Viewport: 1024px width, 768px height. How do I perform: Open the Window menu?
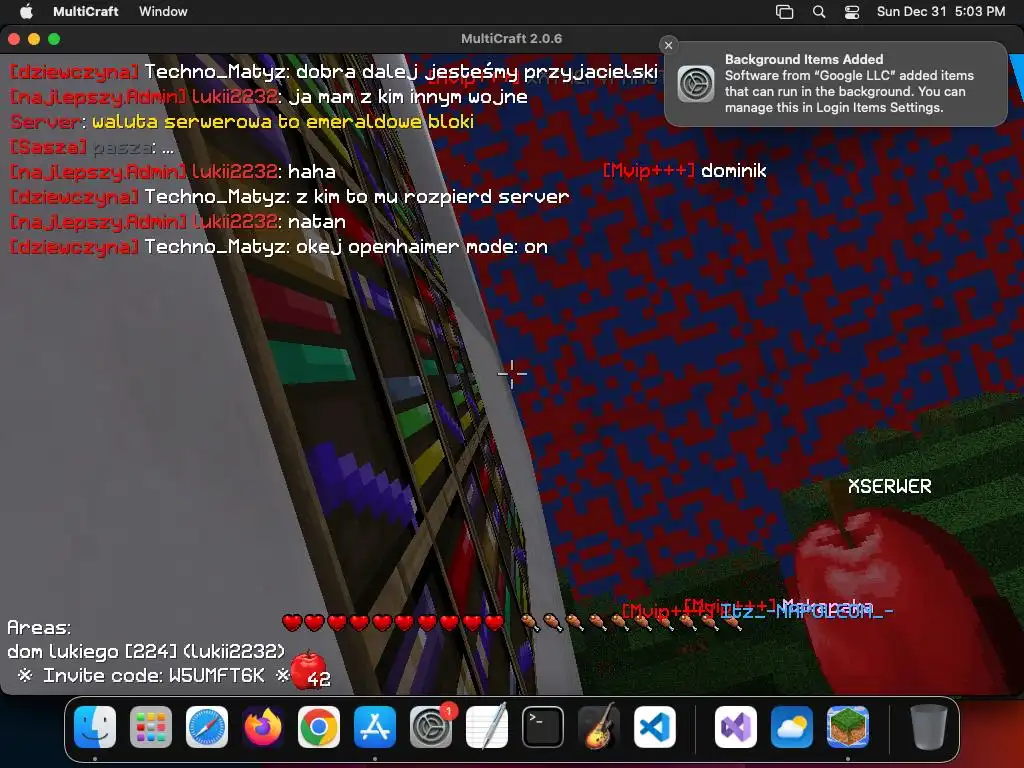(x=163, y=11)
